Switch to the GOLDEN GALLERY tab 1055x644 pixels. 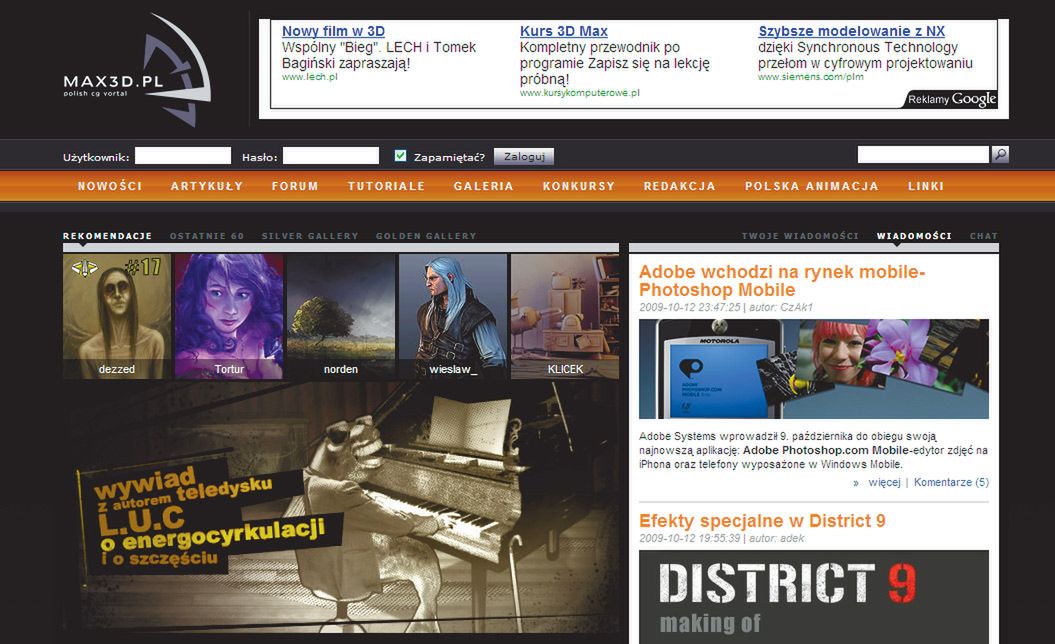point(426,236)
